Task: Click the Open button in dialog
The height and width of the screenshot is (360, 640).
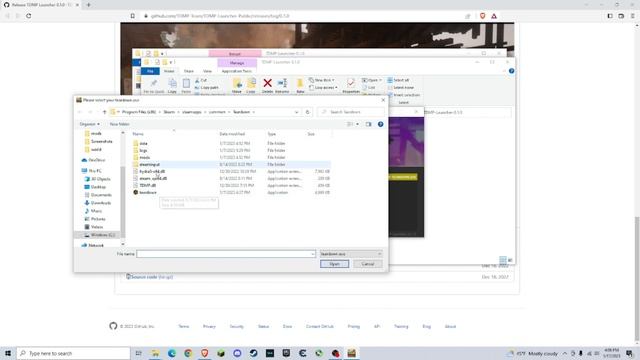Action: 334,264
